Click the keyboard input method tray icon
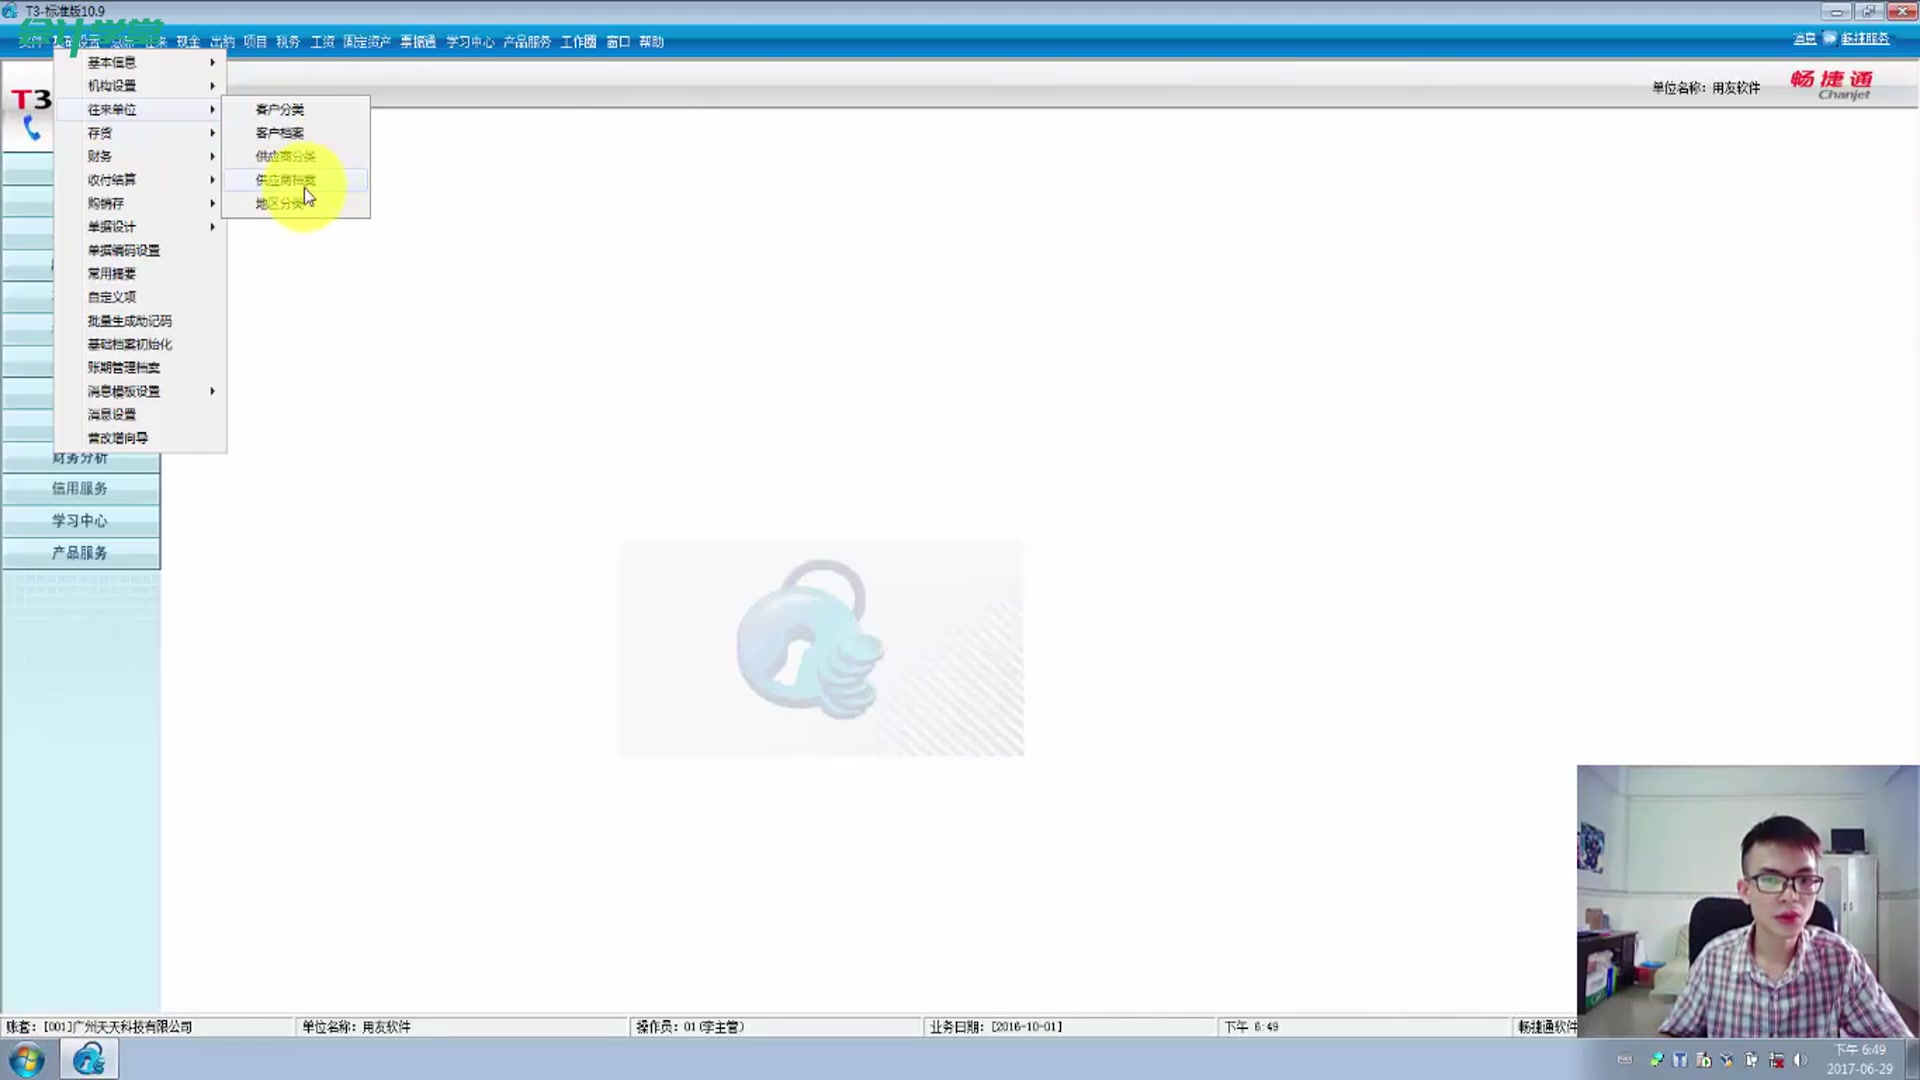Viewport: 1920px width, 1080px height. [1625, 1060]
